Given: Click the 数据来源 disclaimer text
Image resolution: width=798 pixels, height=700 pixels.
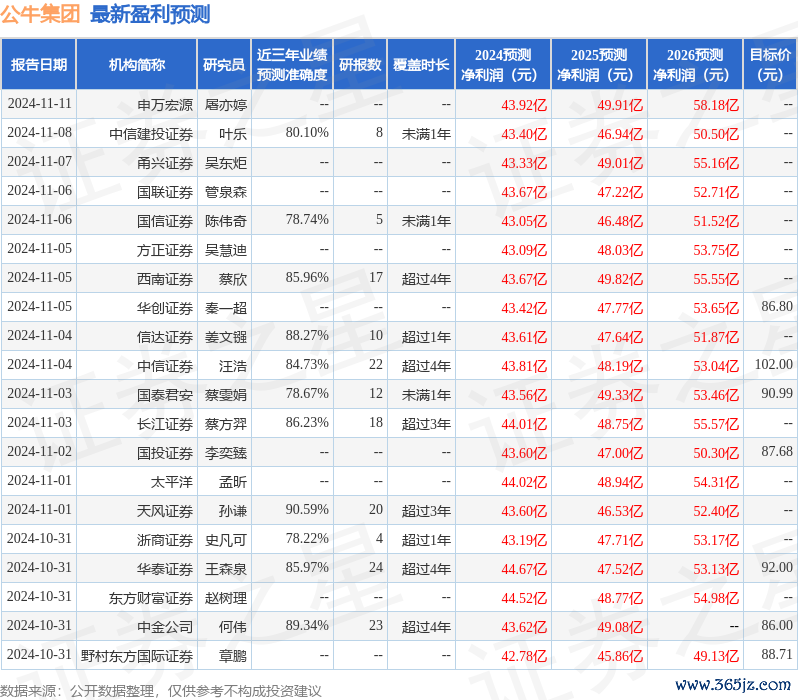Looking at the screenshot, I should pos(161,691).
